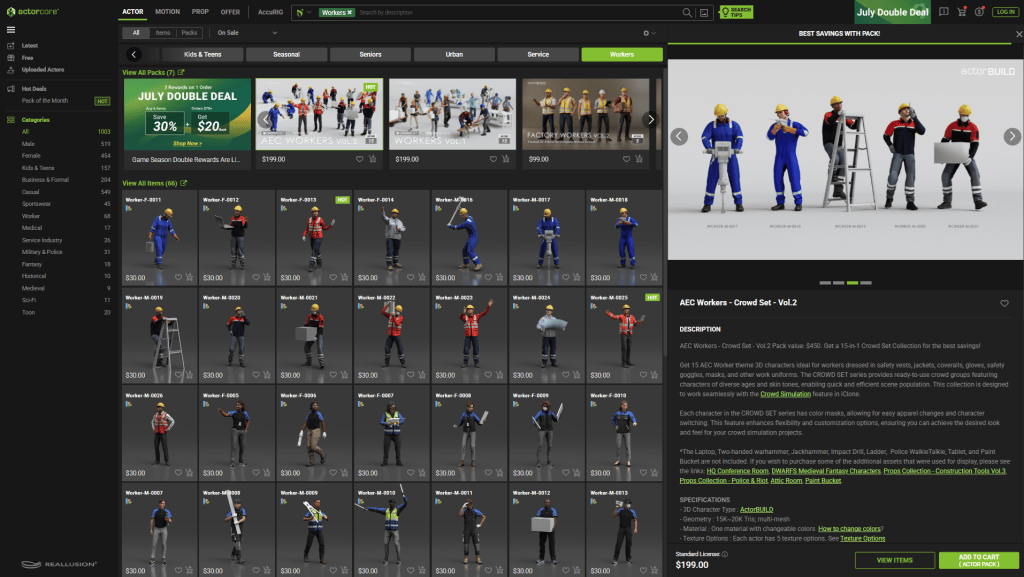
Task: Add Worker-F-0010 to cart
Action: pos(654,473)
